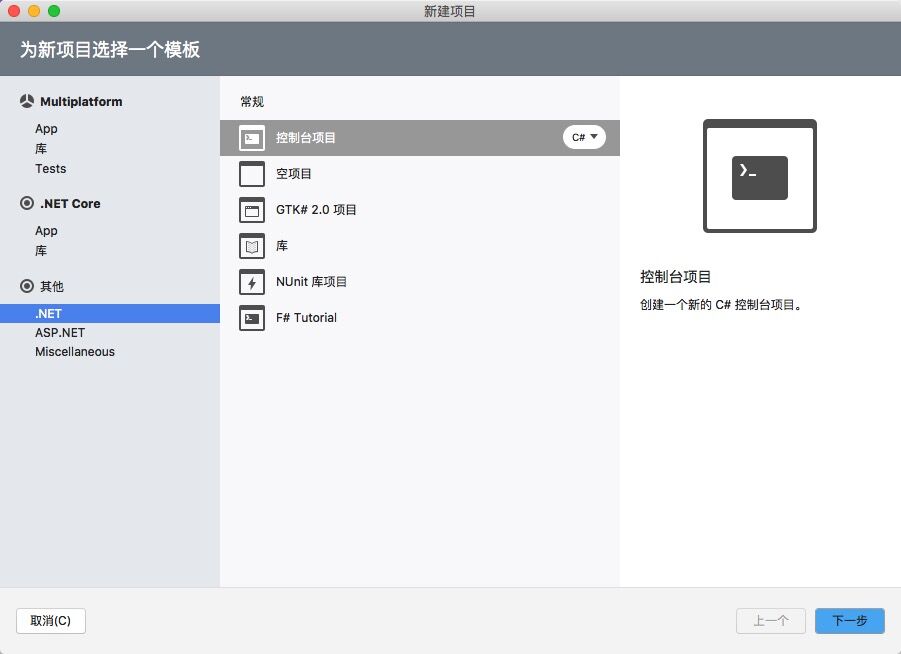Choose the NUnit 库项目 template
The width and height of the screenshot is (901, 654).
419,282
